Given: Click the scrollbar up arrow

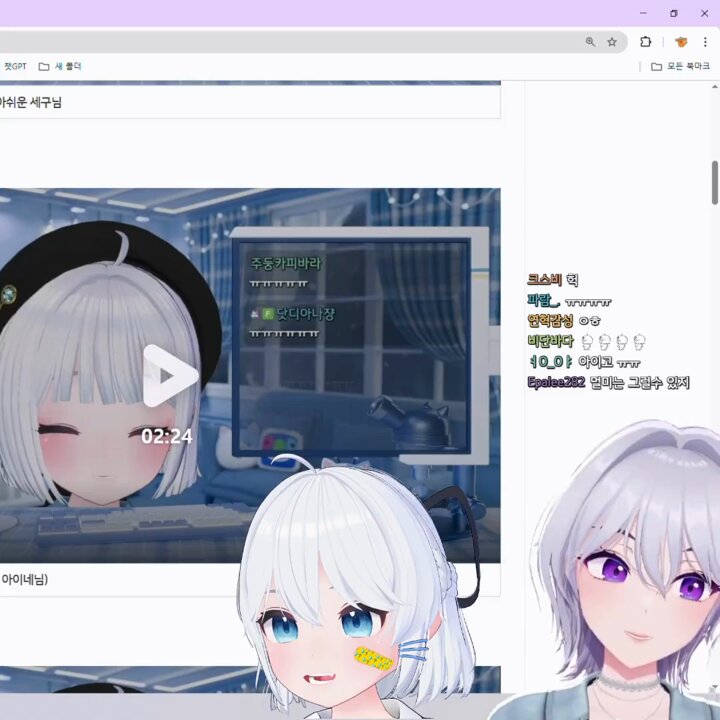Looking at the screenshot, I should click(x=715, y=86).
